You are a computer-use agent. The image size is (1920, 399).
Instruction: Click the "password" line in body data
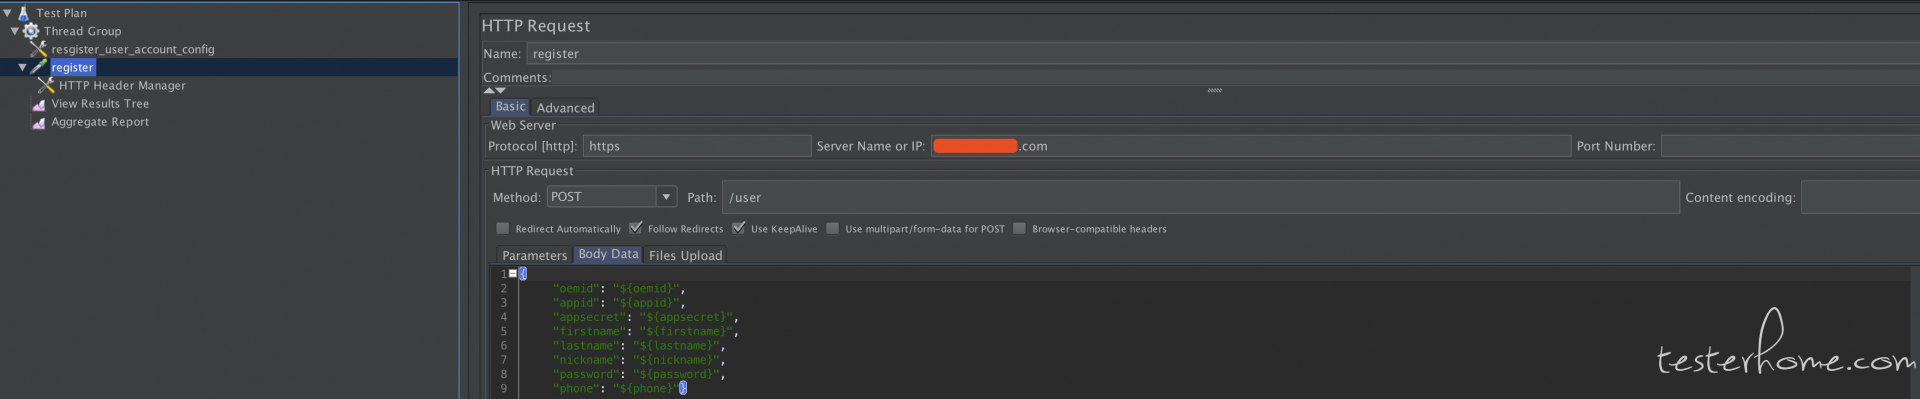click(639, 374)
